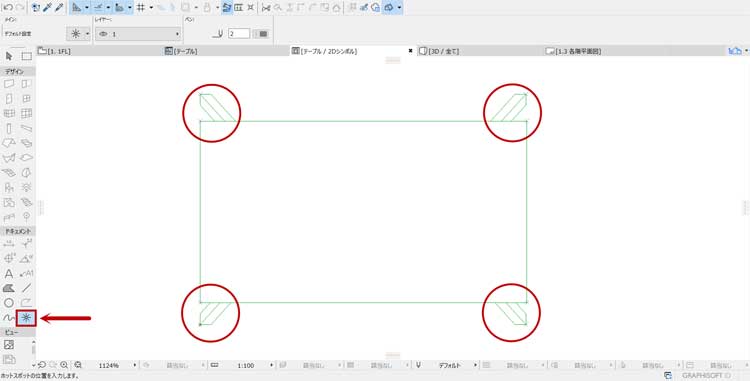750x381 pixels.
Task: Choose the Marquee rectangle tool
Action: pos(27,56)
